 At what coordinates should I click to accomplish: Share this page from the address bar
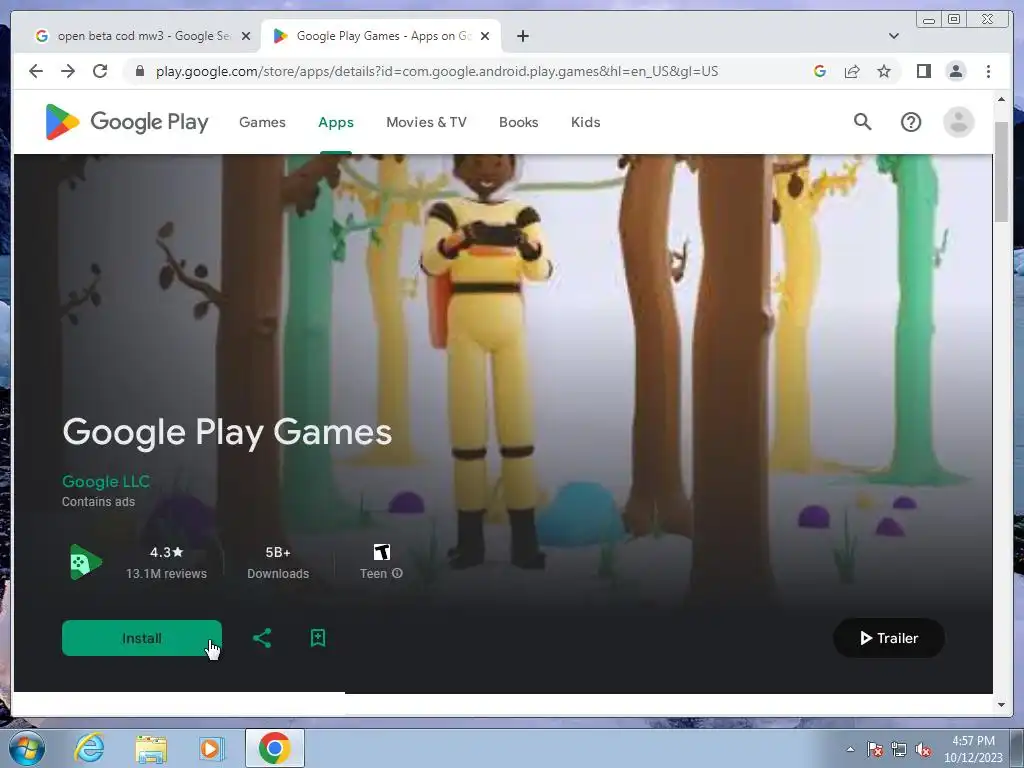pos(852,71)
